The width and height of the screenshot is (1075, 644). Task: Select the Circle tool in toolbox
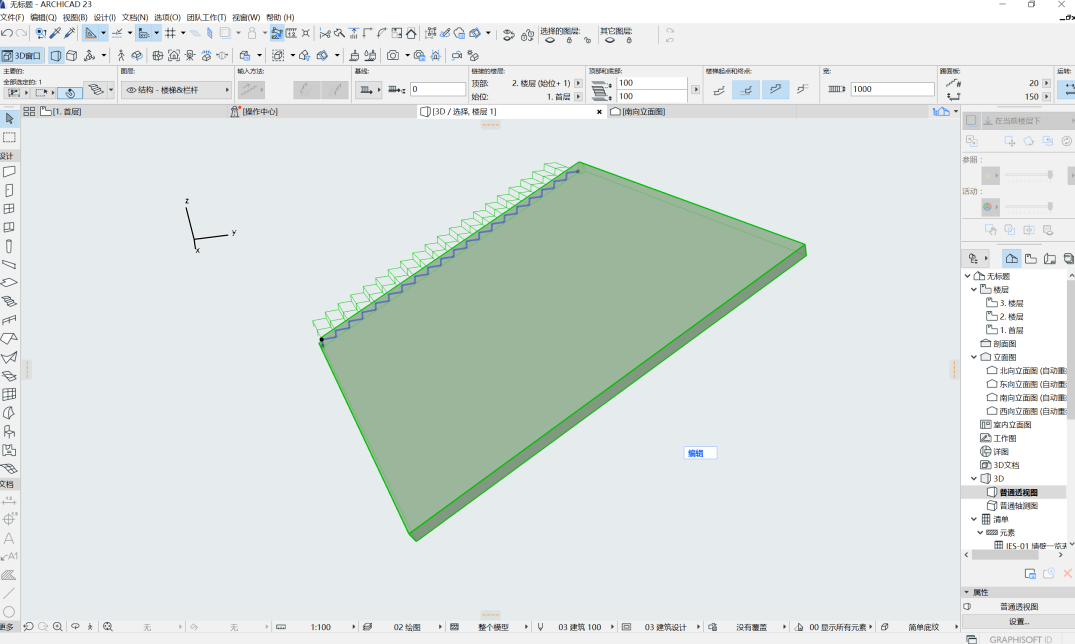[x=9, y=612]
